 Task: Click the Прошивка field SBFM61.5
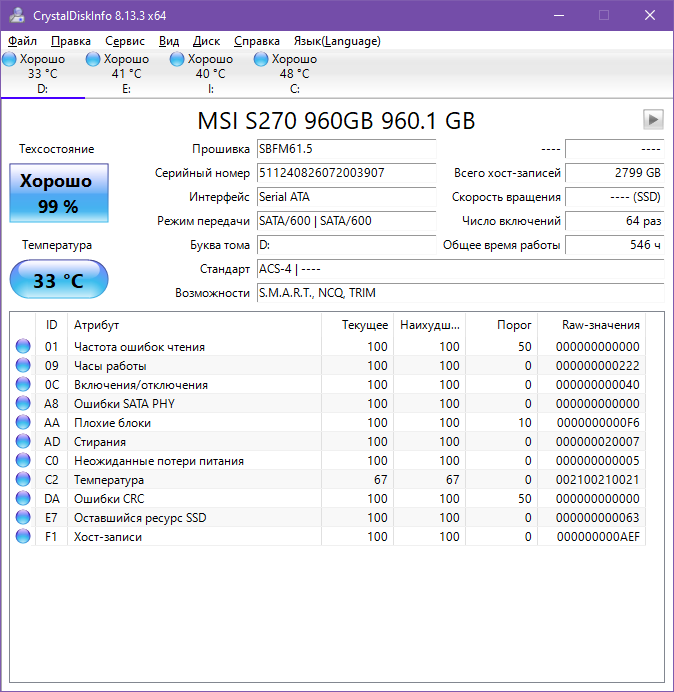346,149
